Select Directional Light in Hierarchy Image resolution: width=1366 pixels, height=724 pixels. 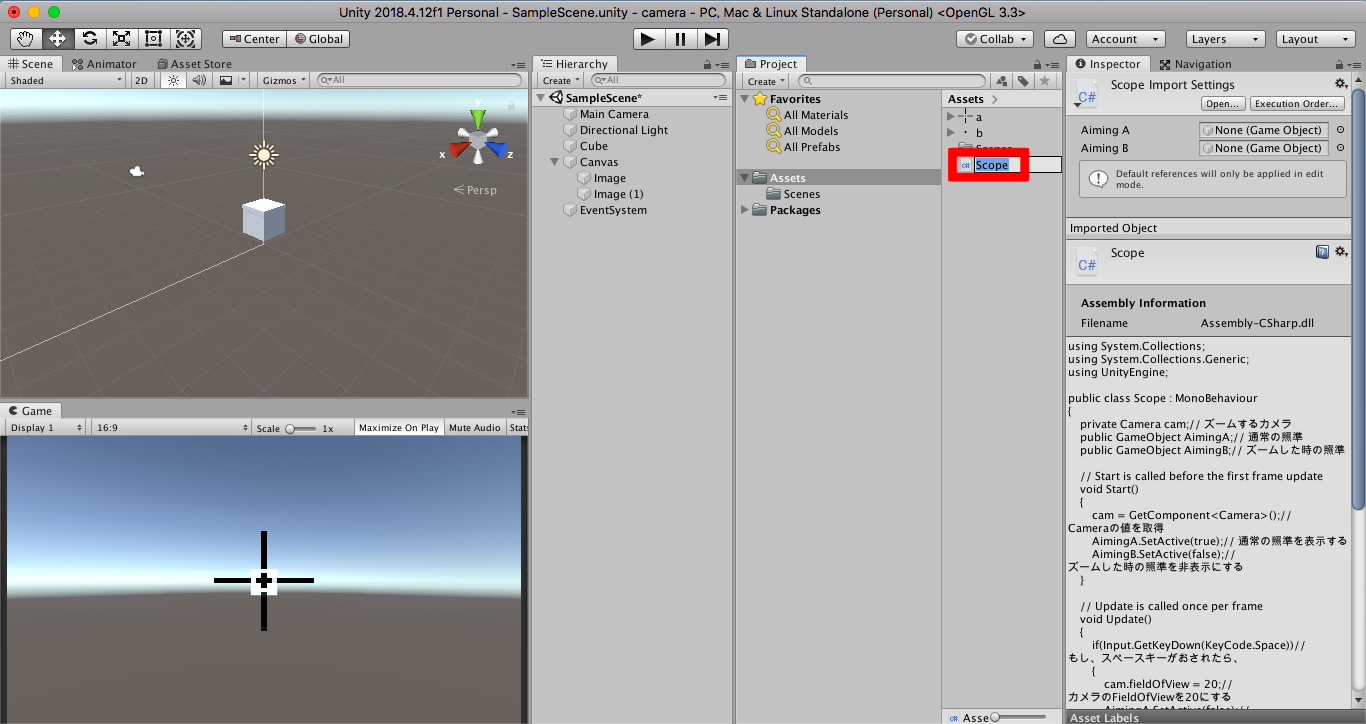[624, 130]
